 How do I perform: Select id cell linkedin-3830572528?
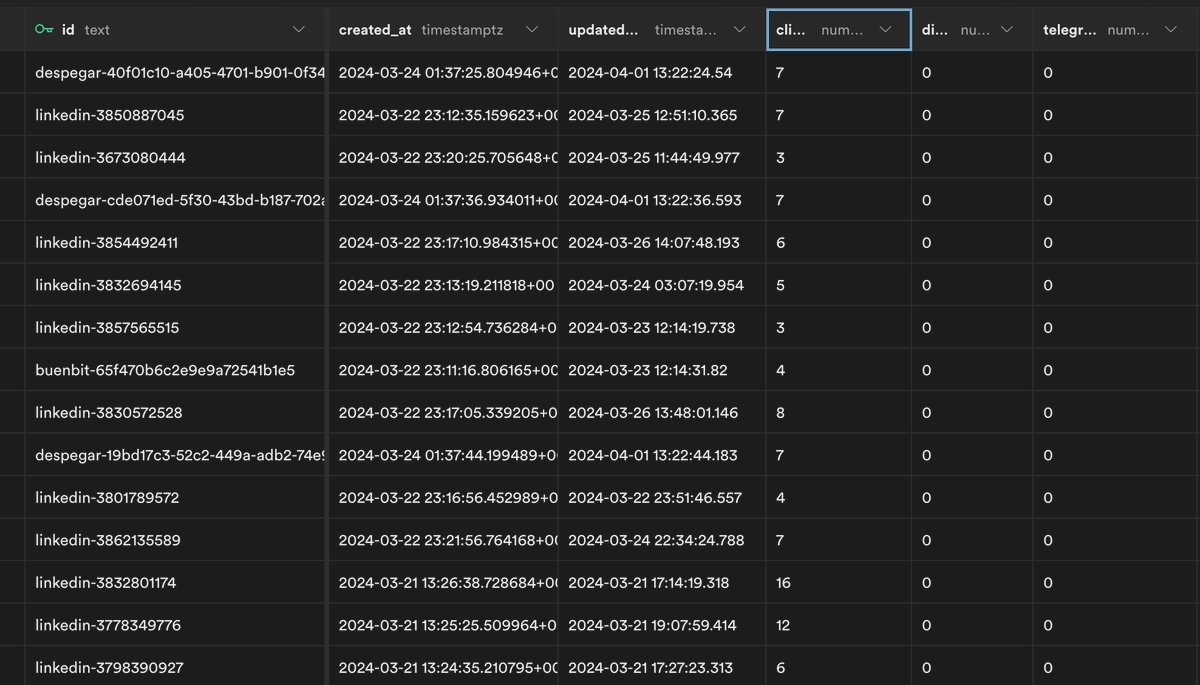click(175, 413)
